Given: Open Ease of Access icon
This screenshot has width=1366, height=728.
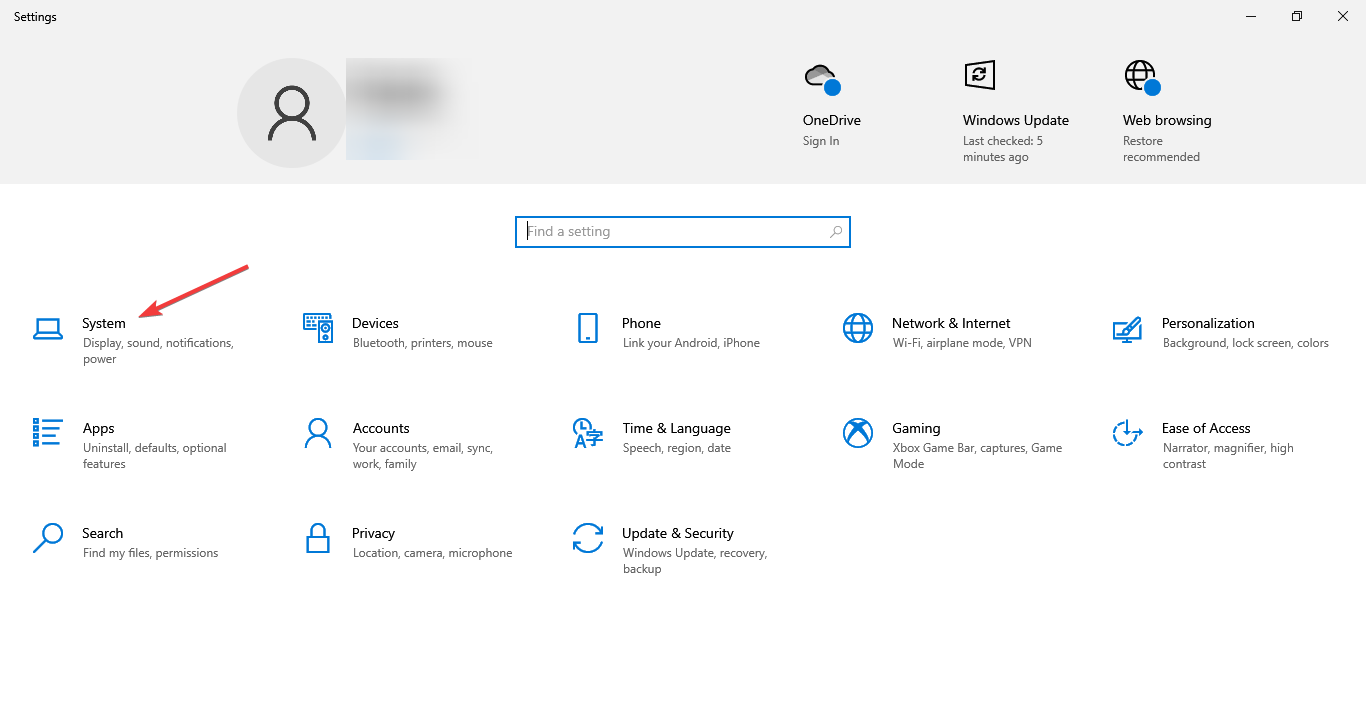Looking at the screenshot, I should (1127, 433).
